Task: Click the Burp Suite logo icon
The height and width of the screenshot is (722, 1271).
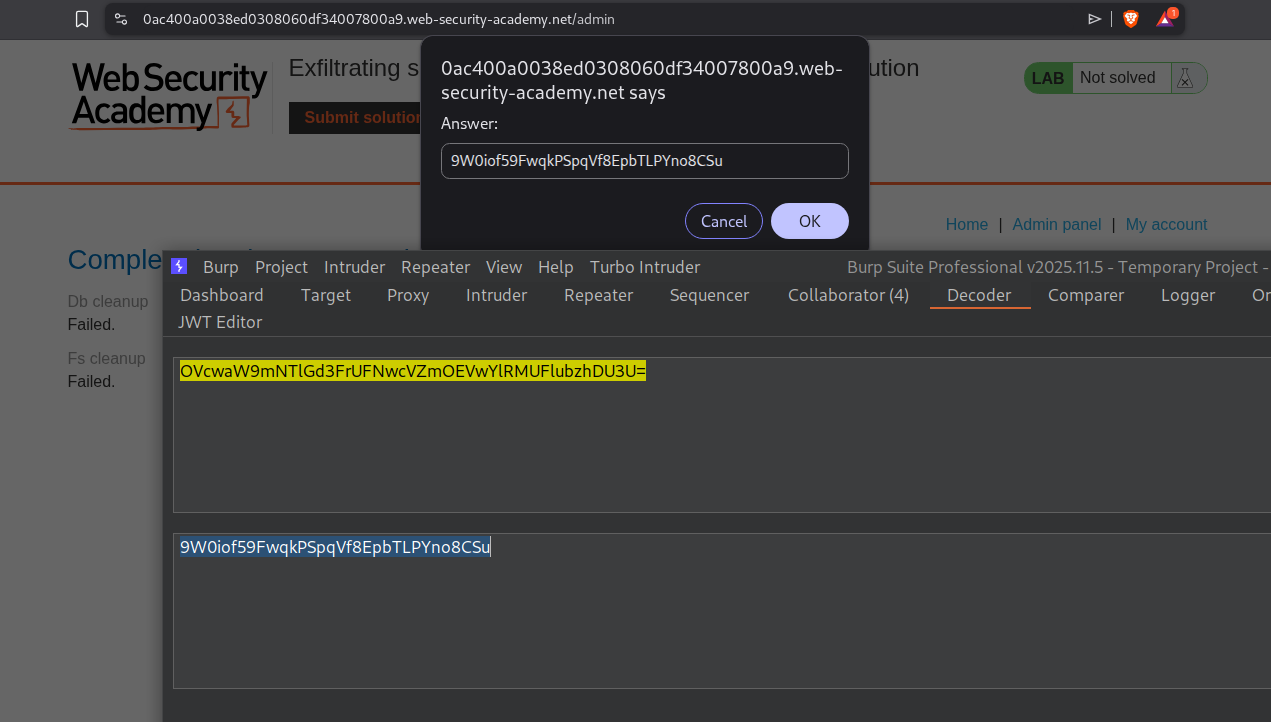Action: (x=179, y=266)
